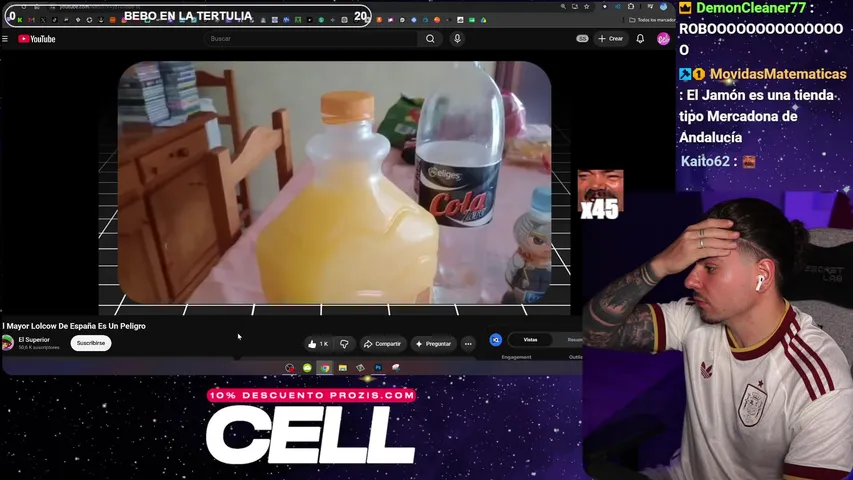Click the SS badge next to Crear
This screenshot has height=480, width=853.
pyautogui.click(x=582, y=39)
